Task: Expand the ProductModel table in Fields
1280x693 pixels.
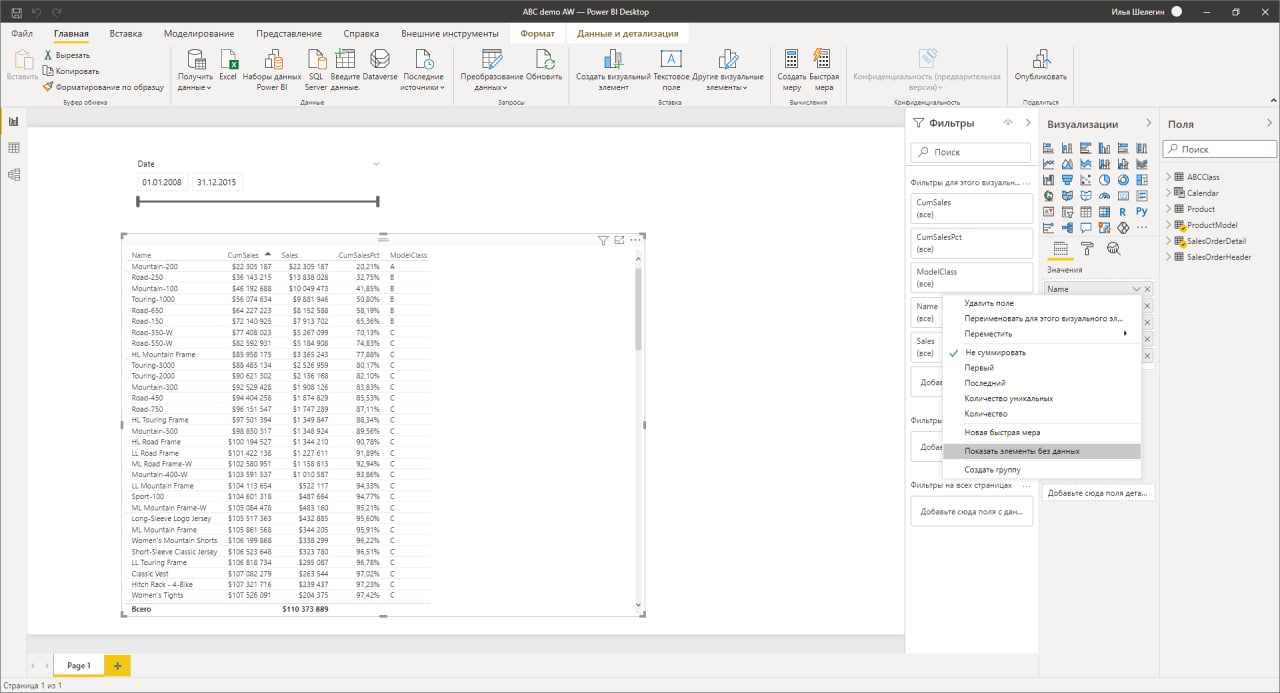Action: 1170,225
